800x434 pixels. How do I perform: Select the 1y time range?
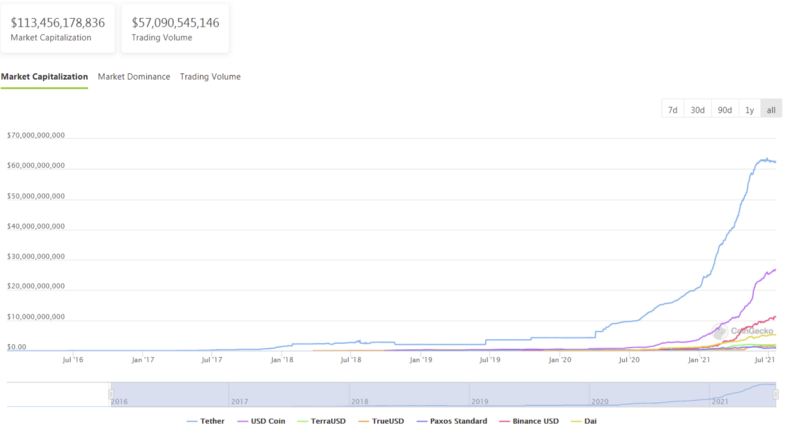click(749, 110)
